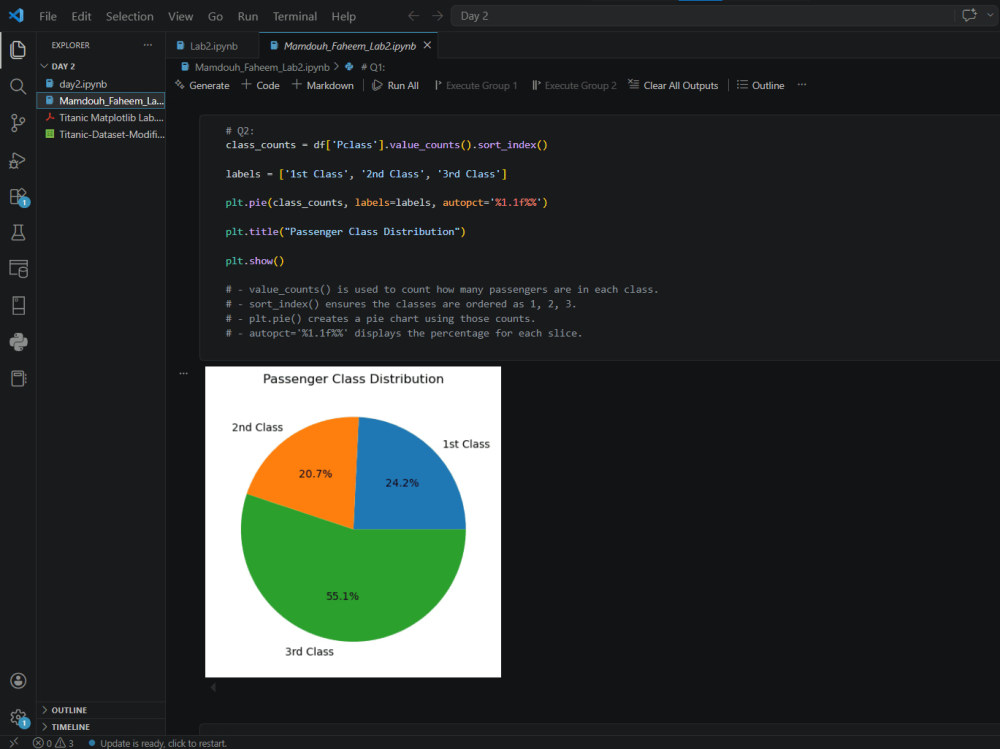Open cell output more actions ellipsis
The height and width of the screenshot is (749, 1000).
(x=184, y=373)
